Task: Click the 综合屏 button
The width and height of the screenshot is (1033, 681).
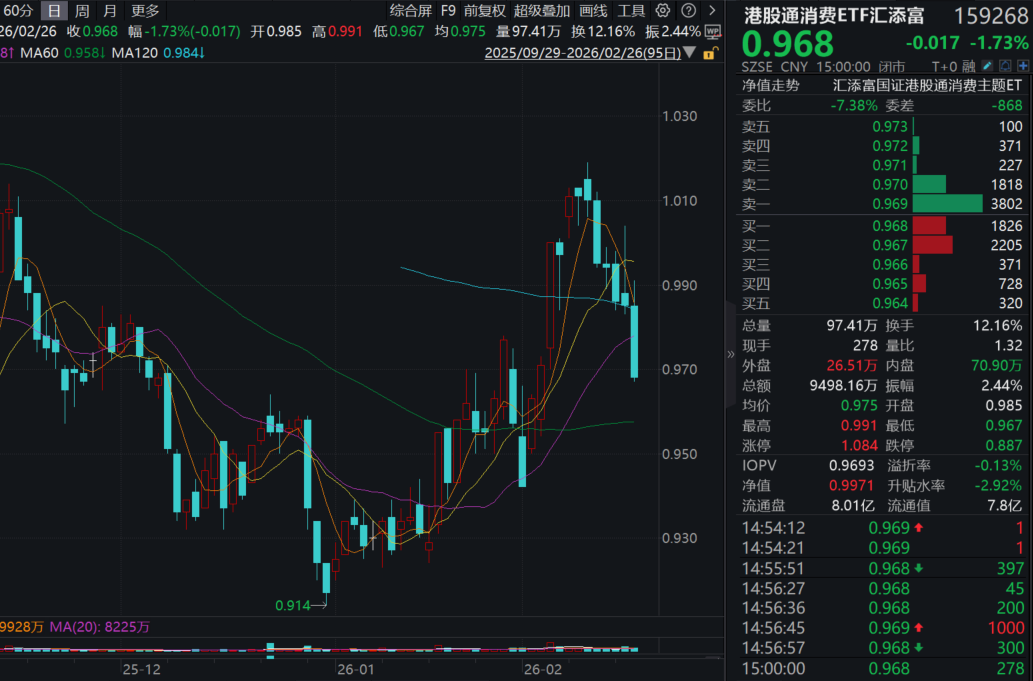Action: (x=410, y=11)
